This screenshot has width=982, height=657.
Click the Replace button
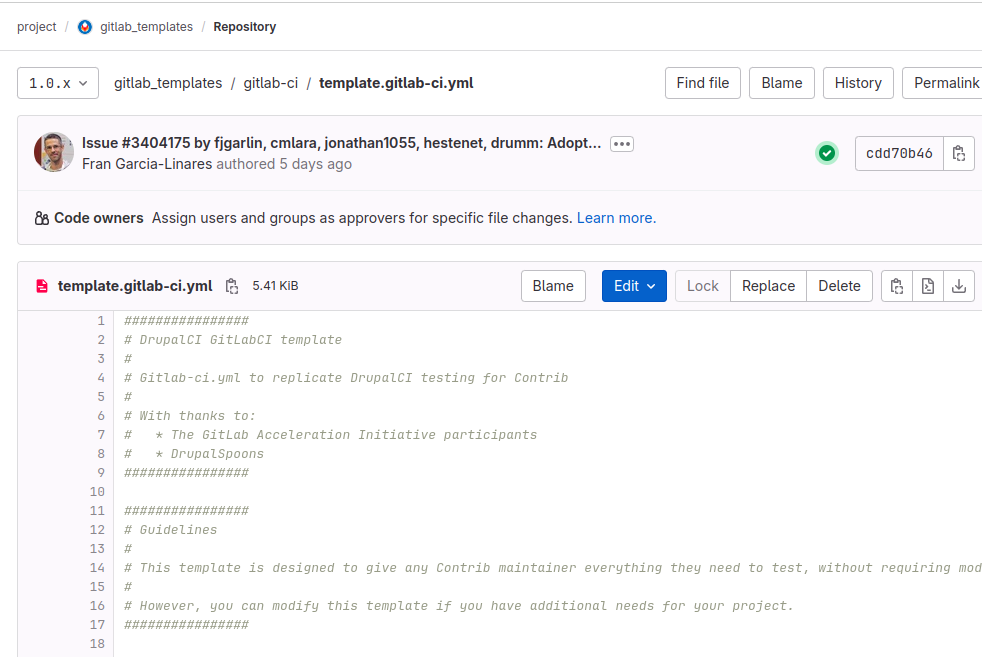(x=768, y=286)
